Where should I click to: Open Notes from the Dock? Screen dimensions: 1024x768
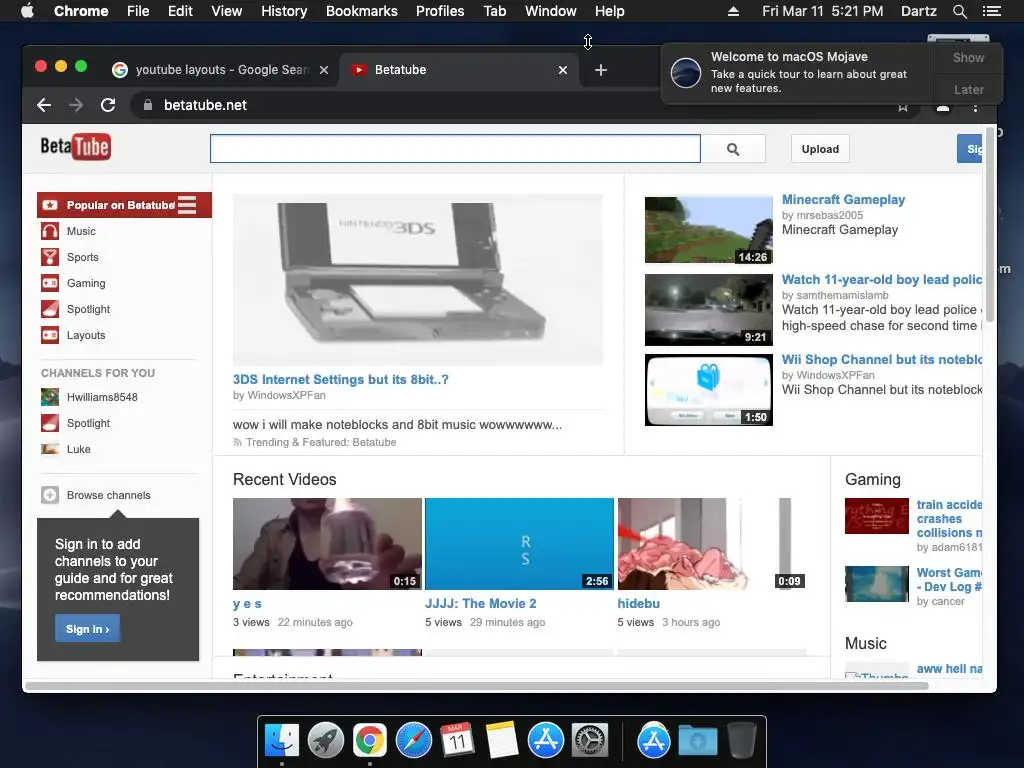(x=502, y=741)
